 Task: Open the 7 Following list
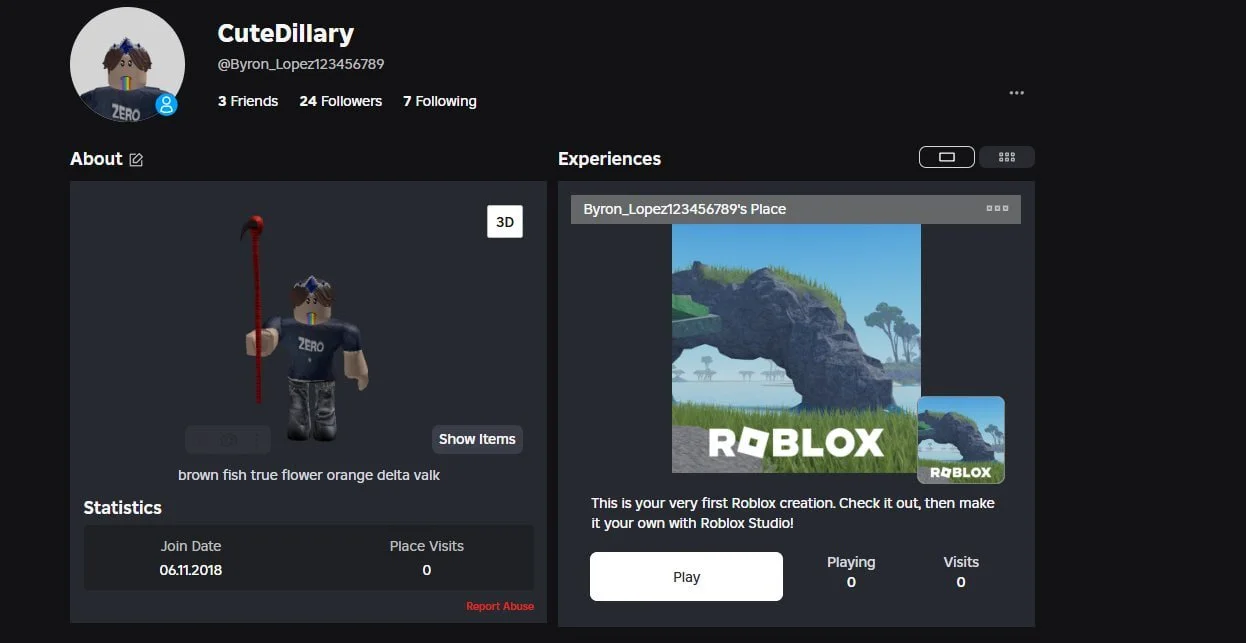tap(440, 101)
